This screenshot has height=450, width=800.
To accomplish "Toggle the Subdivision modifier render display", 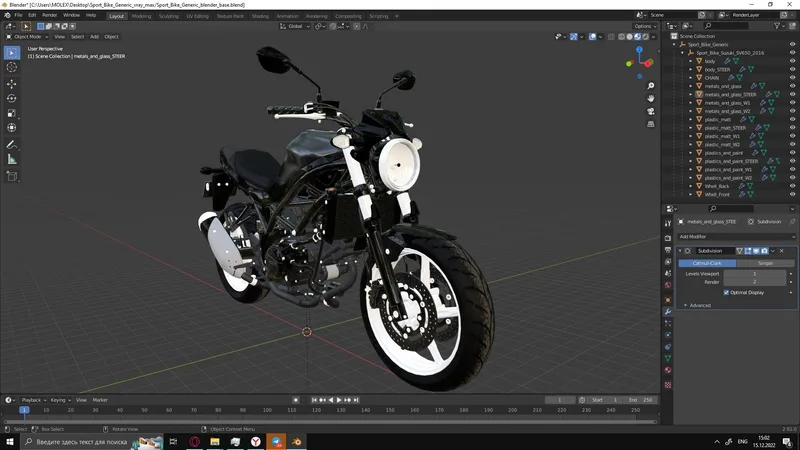I will coord(764,251).
